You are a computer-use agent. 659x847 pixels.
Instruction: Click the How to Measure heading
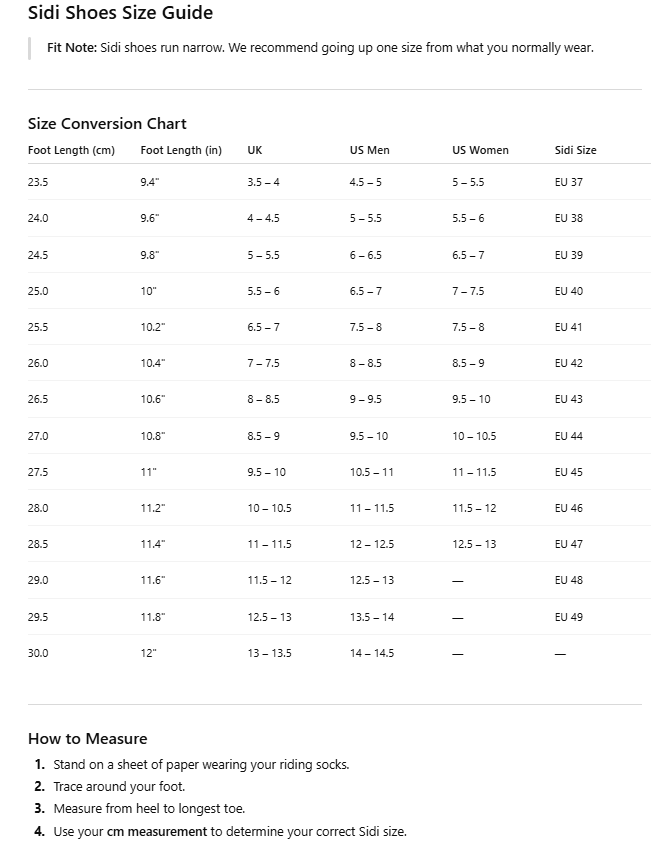[x=87, y=739]
